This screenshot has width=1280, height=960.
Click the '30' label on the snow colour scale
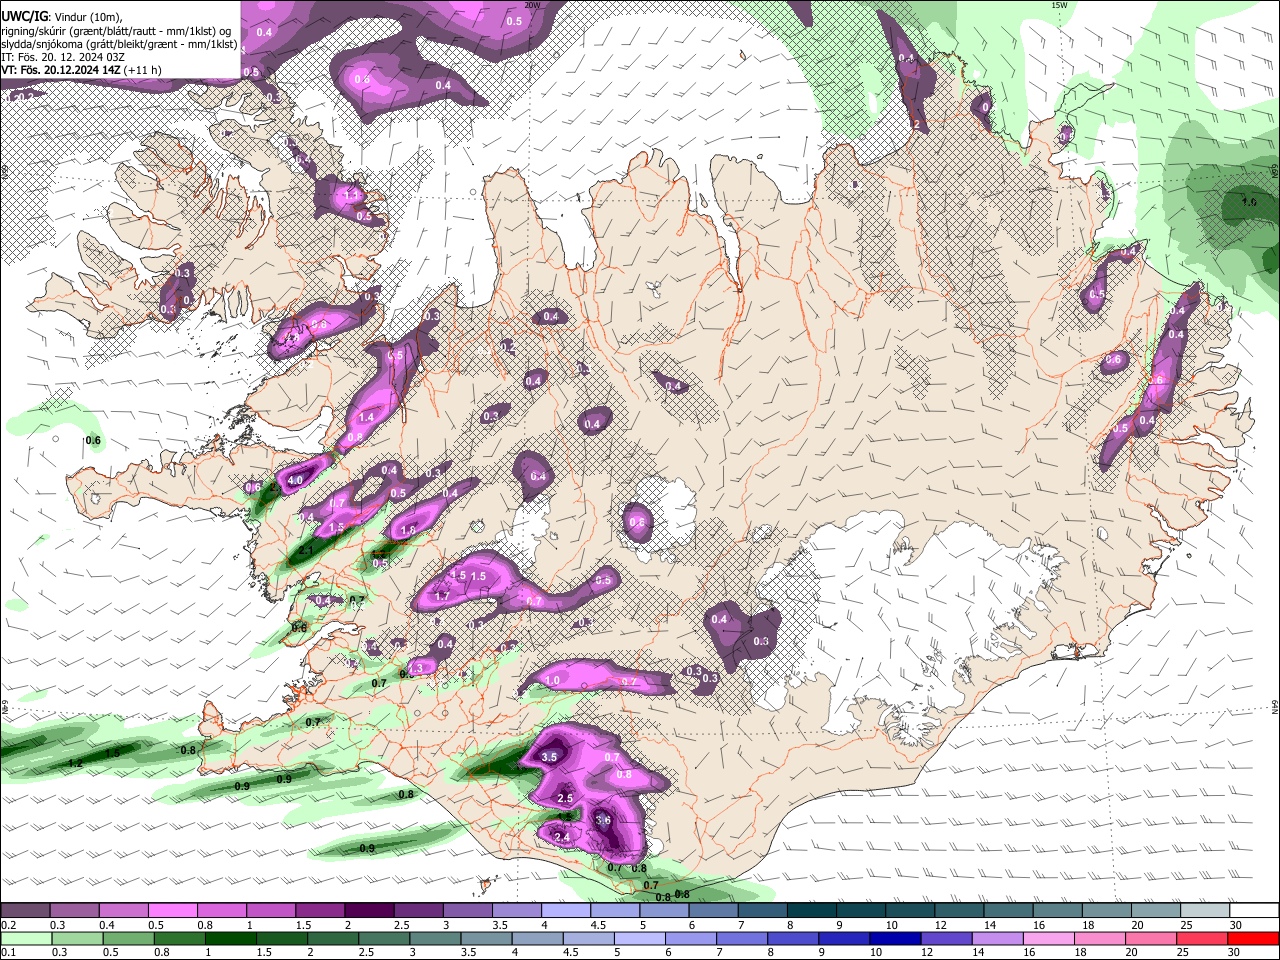[1235, 925]
